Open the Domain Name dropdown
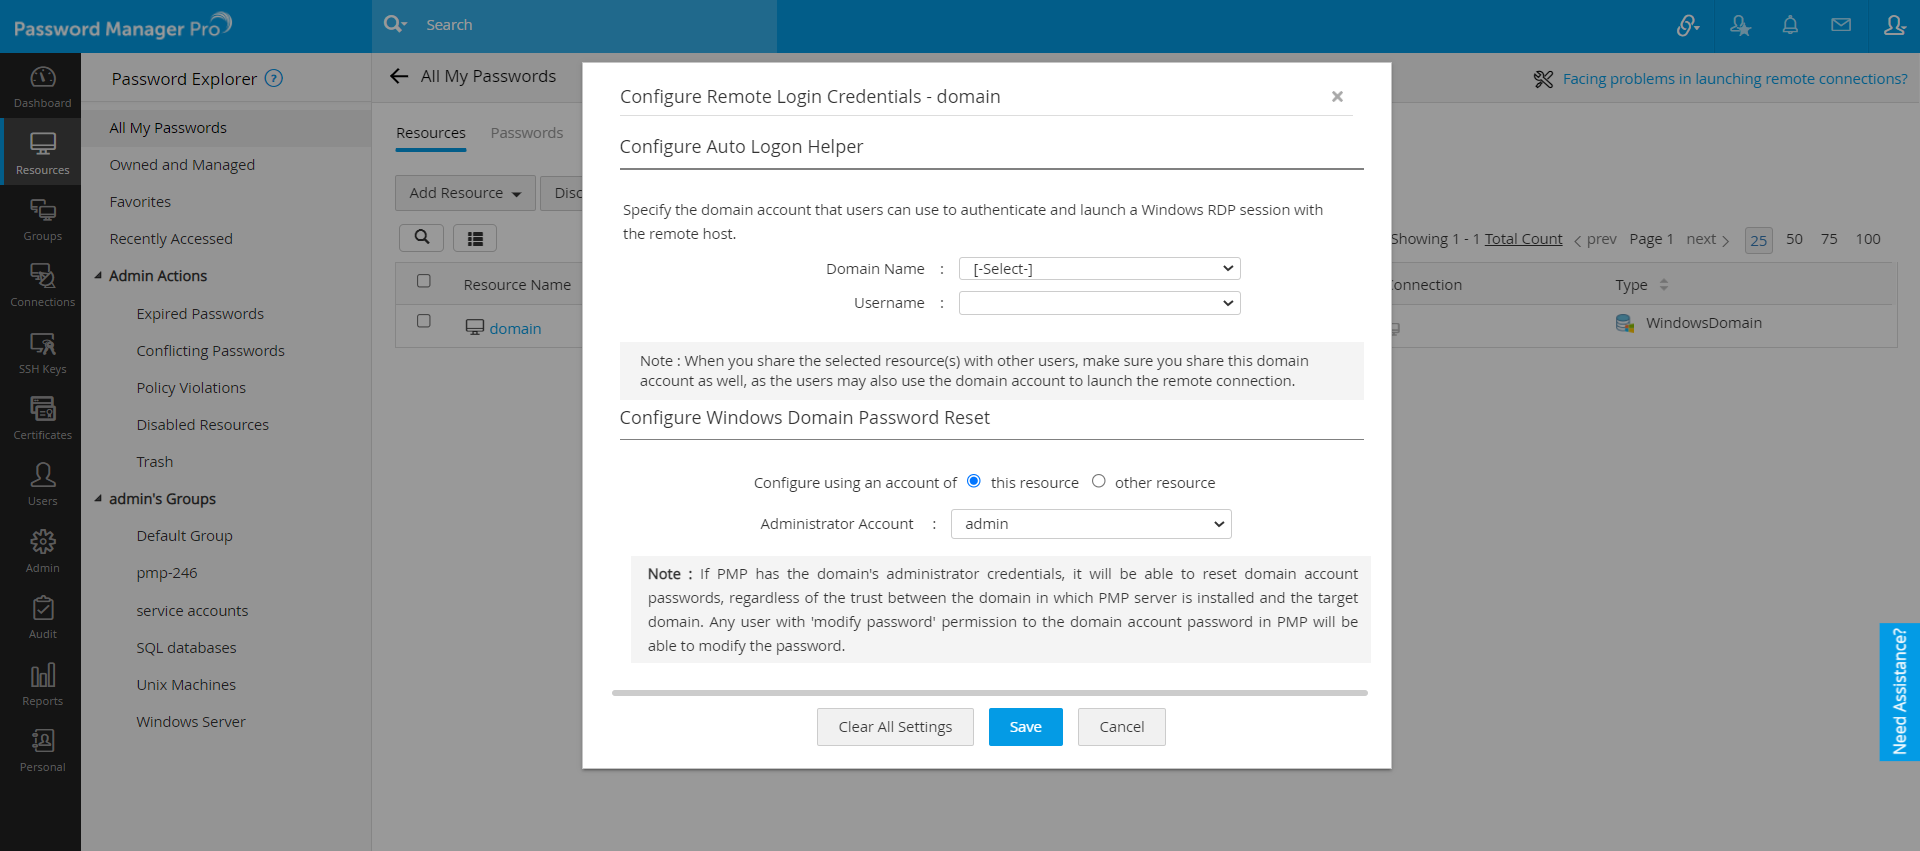This screenshot has width=1920, height=851. tap(1100, 269)
